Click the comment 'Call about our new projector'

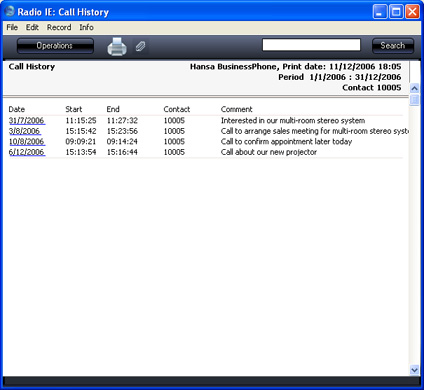[269, 152]
